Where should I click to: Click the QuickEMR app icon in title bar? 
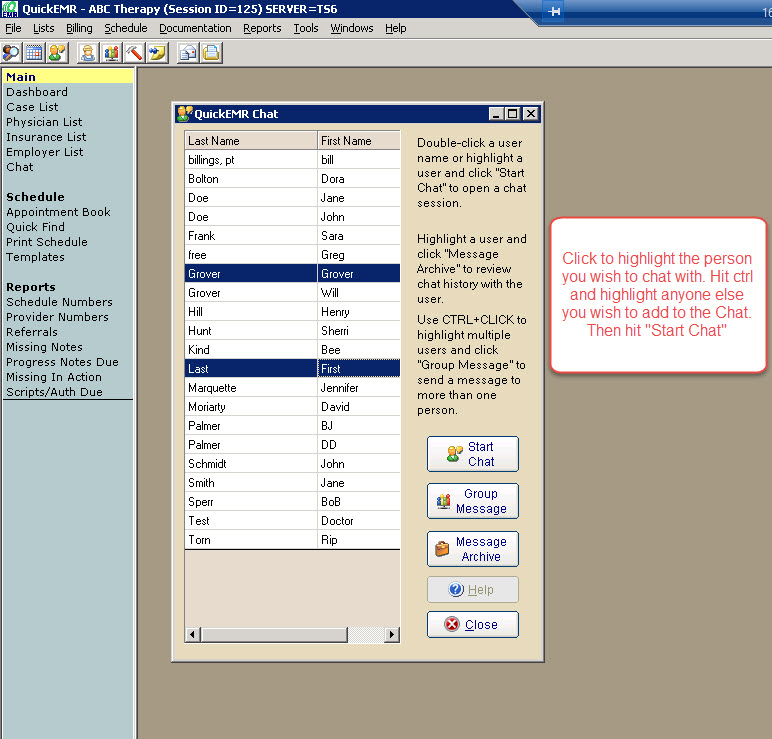point(10,9)
